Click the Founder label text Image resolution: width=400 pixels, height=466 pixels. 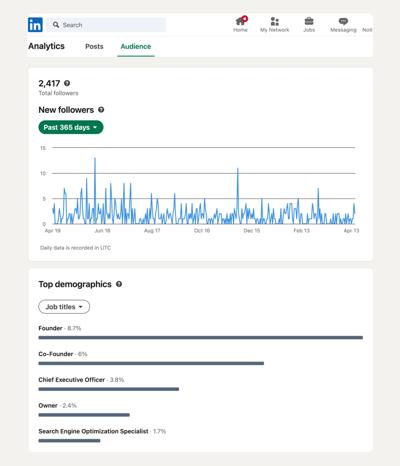pos(50,328)
